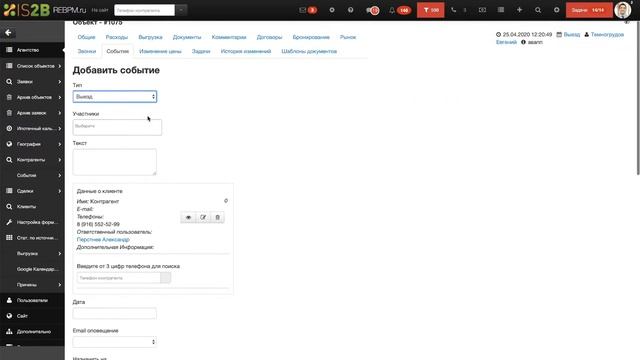
Task: Switch to the Расходы tab
Action: pos(117,37)
